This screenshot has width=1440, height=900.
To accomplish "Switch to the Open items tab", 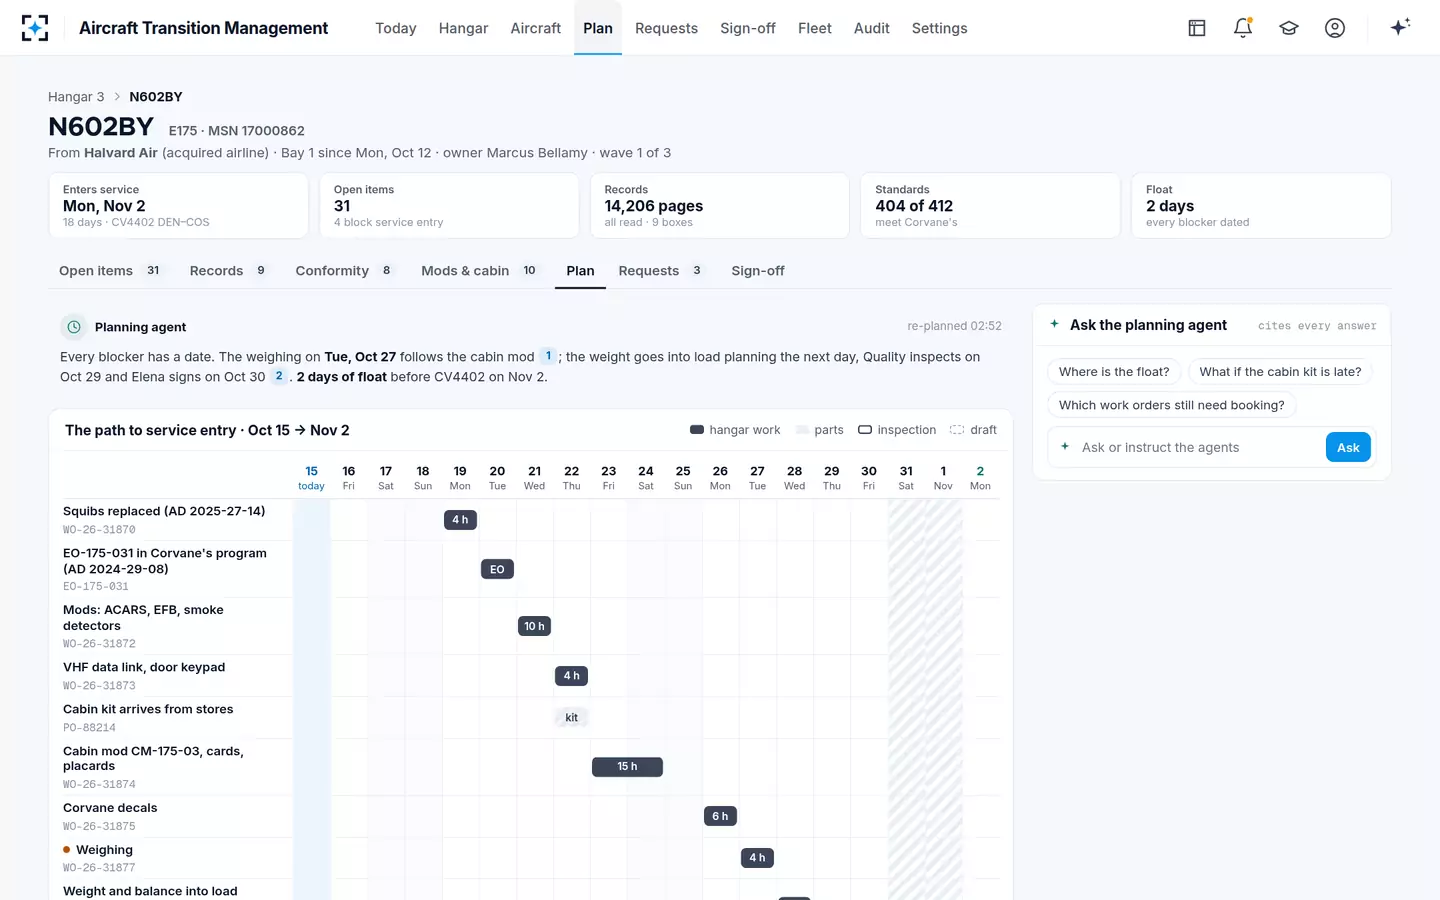I will click(x=111, y=271).
